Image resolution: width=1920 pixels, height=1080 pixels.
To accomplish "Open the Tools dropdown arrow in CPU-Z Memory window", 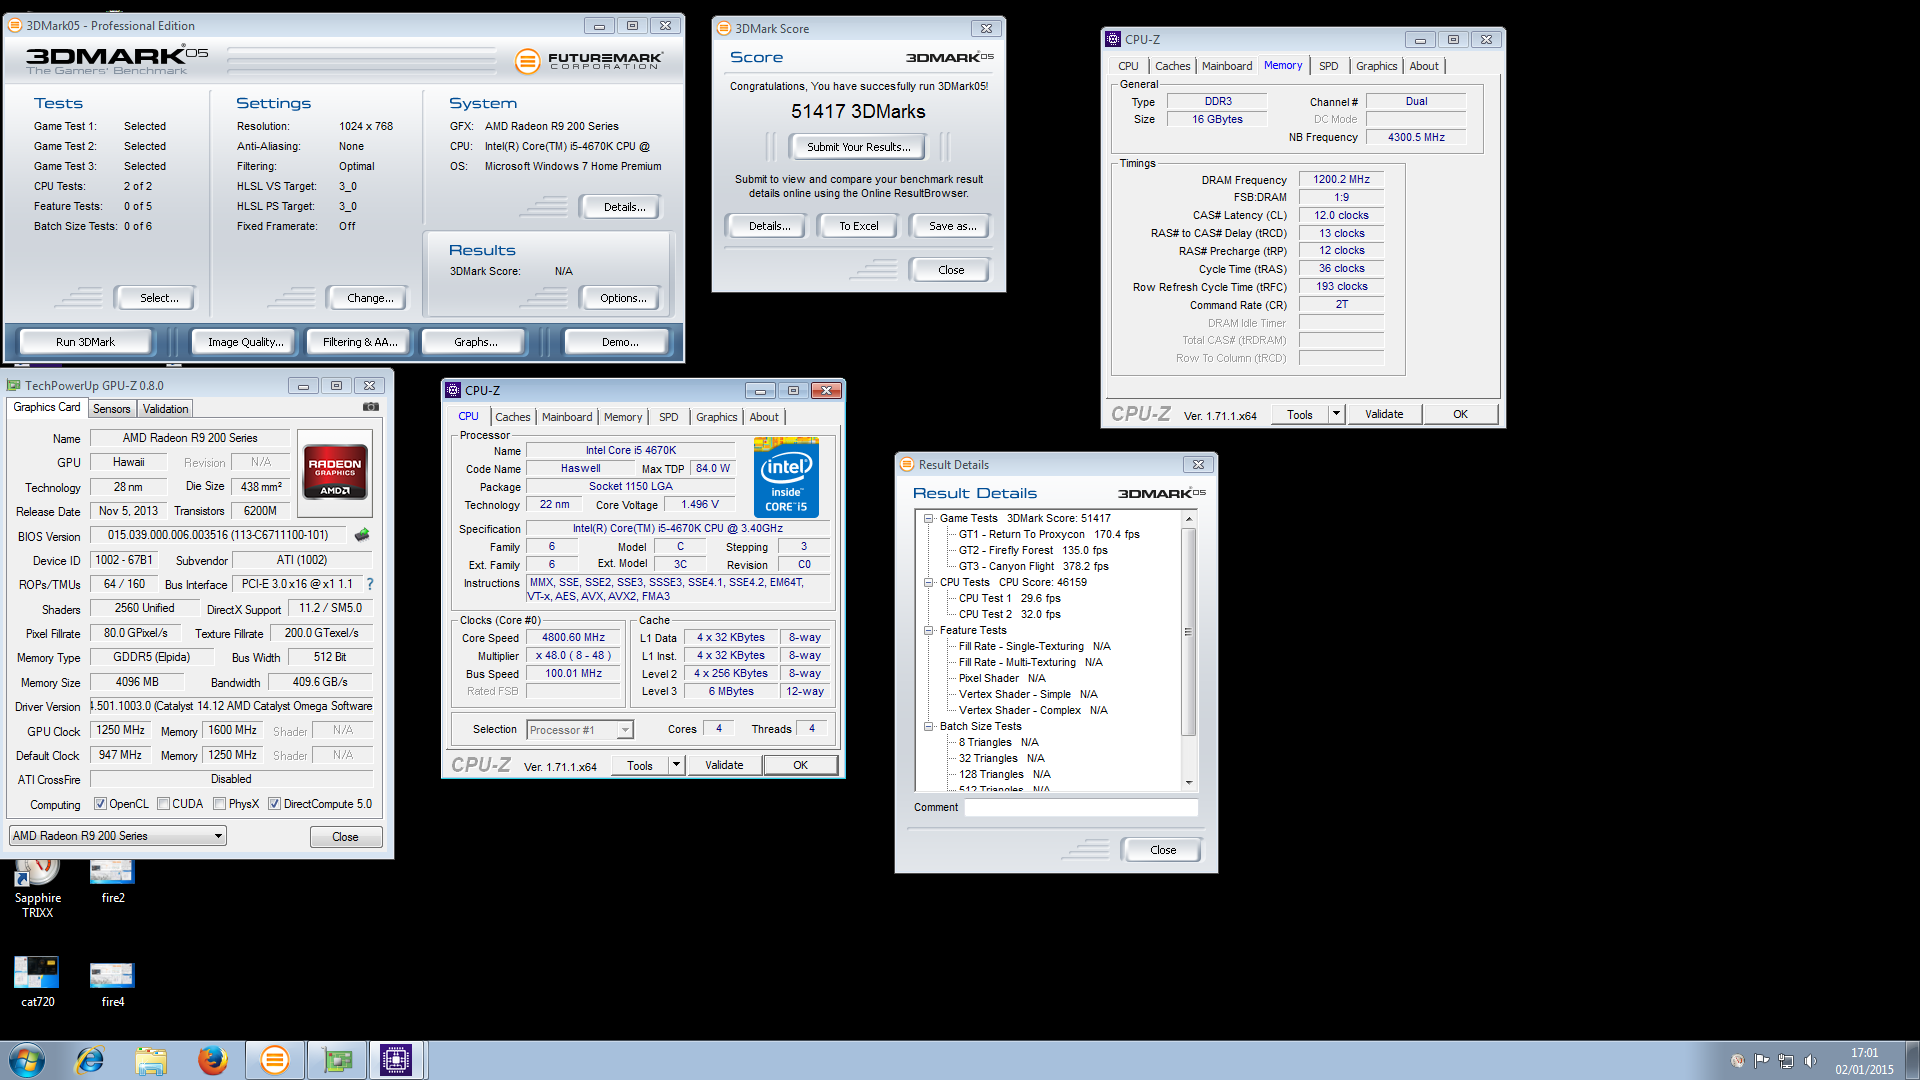I will tap(1336, 414).
